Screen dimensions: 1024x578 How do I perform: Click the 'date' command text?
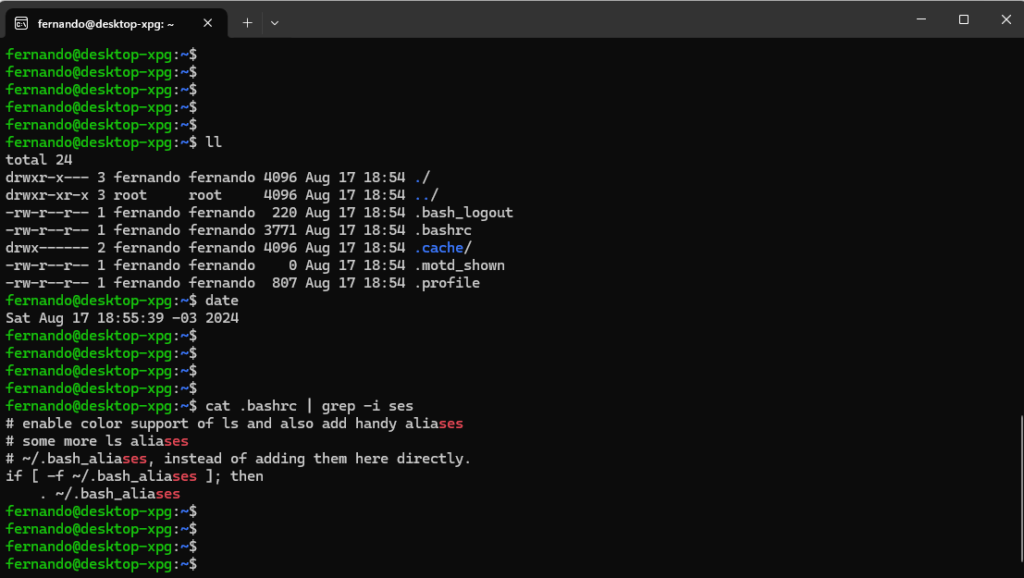pos(222,300)
